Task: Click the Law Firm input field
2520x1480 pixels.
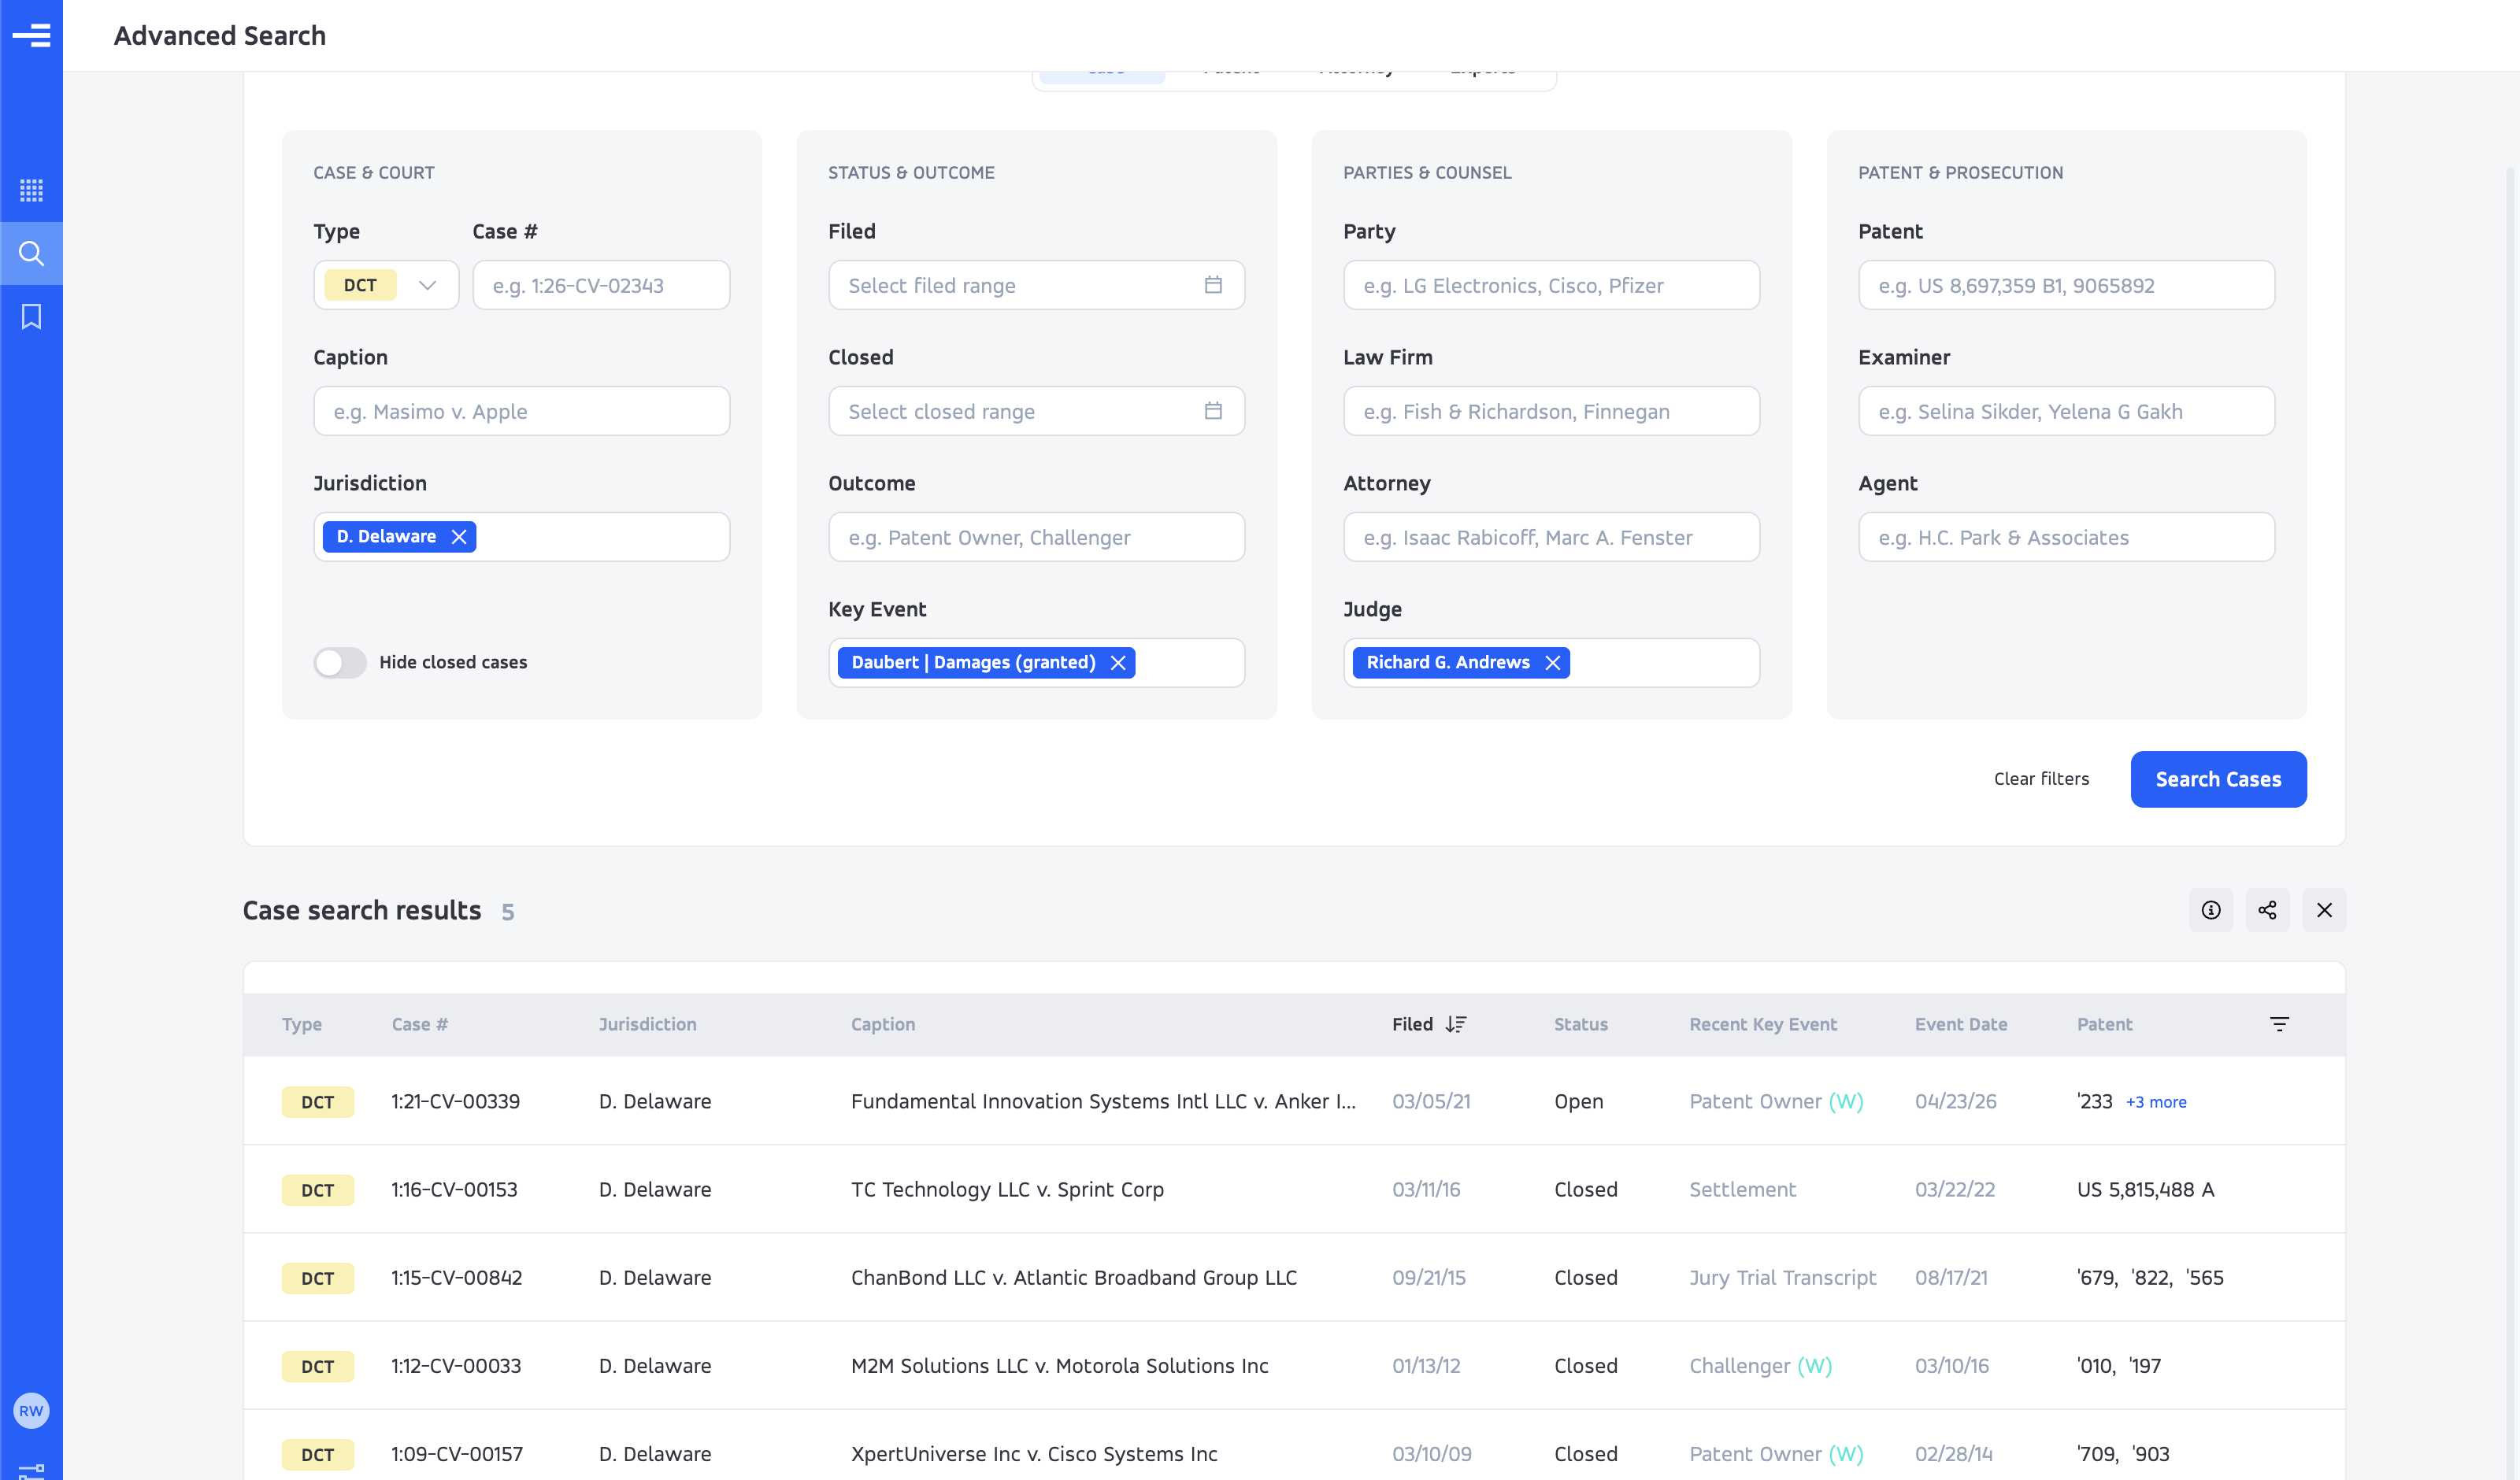Action: click(1552, 411)
